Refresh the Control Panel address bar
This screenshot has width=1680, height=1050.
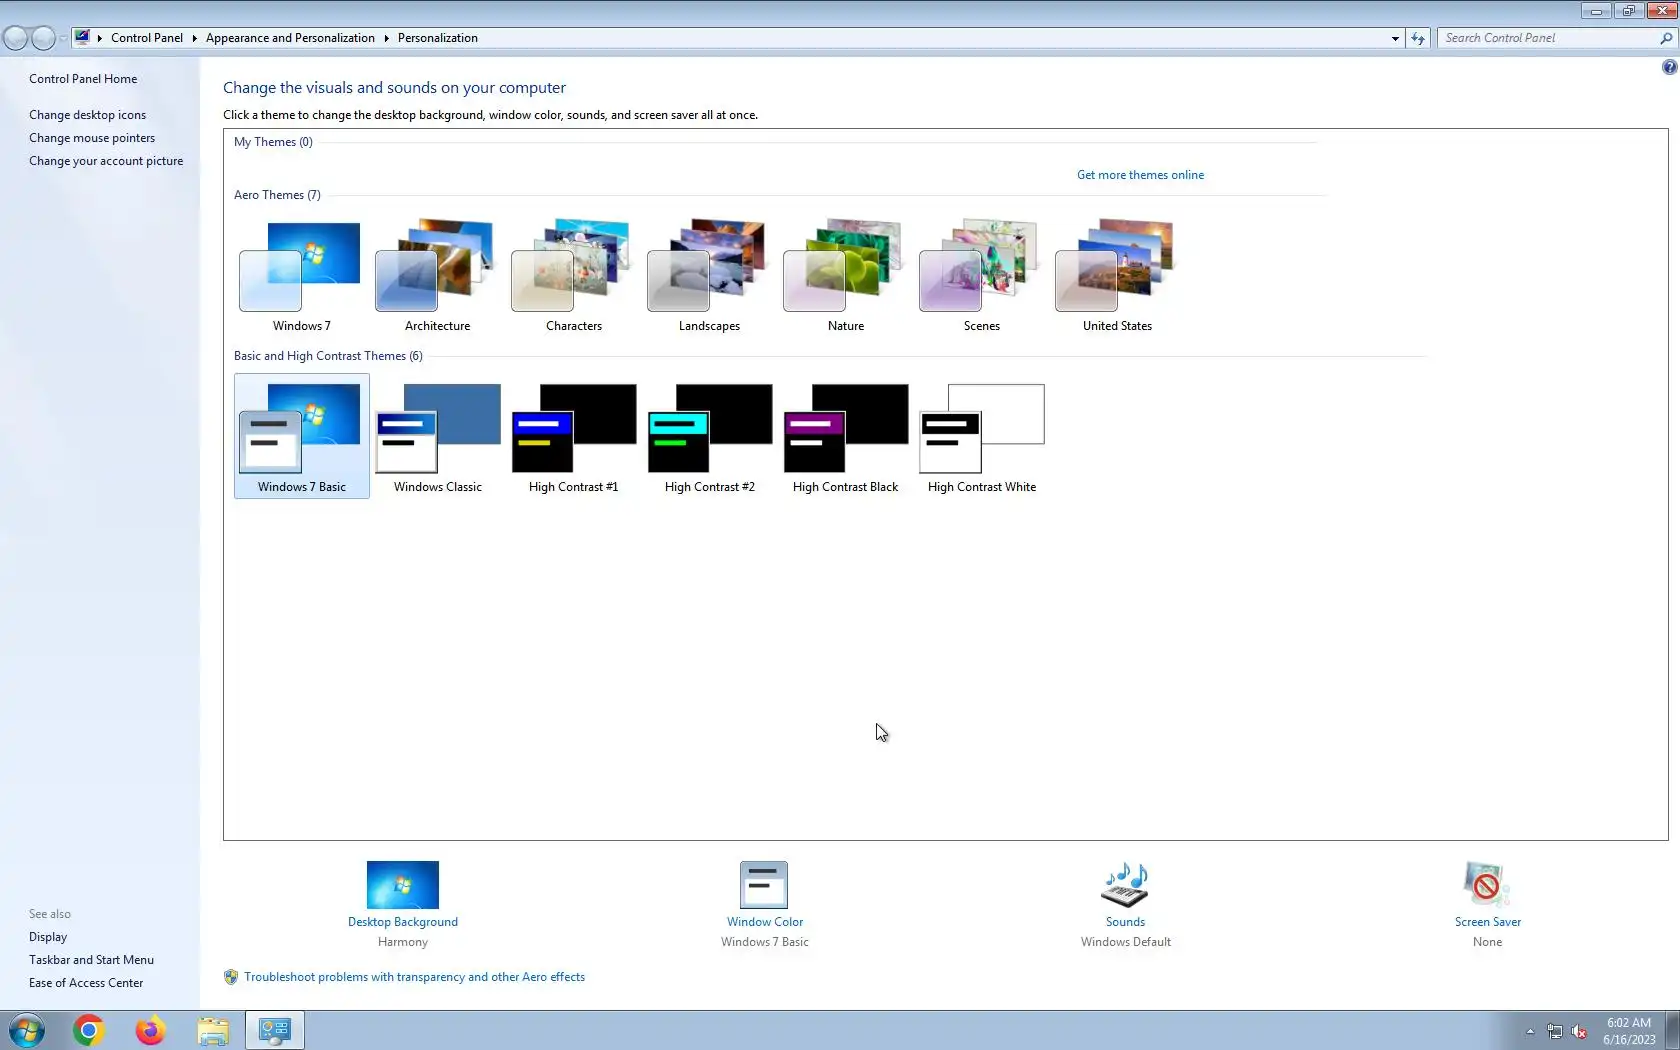click(x=1418, y=38)
